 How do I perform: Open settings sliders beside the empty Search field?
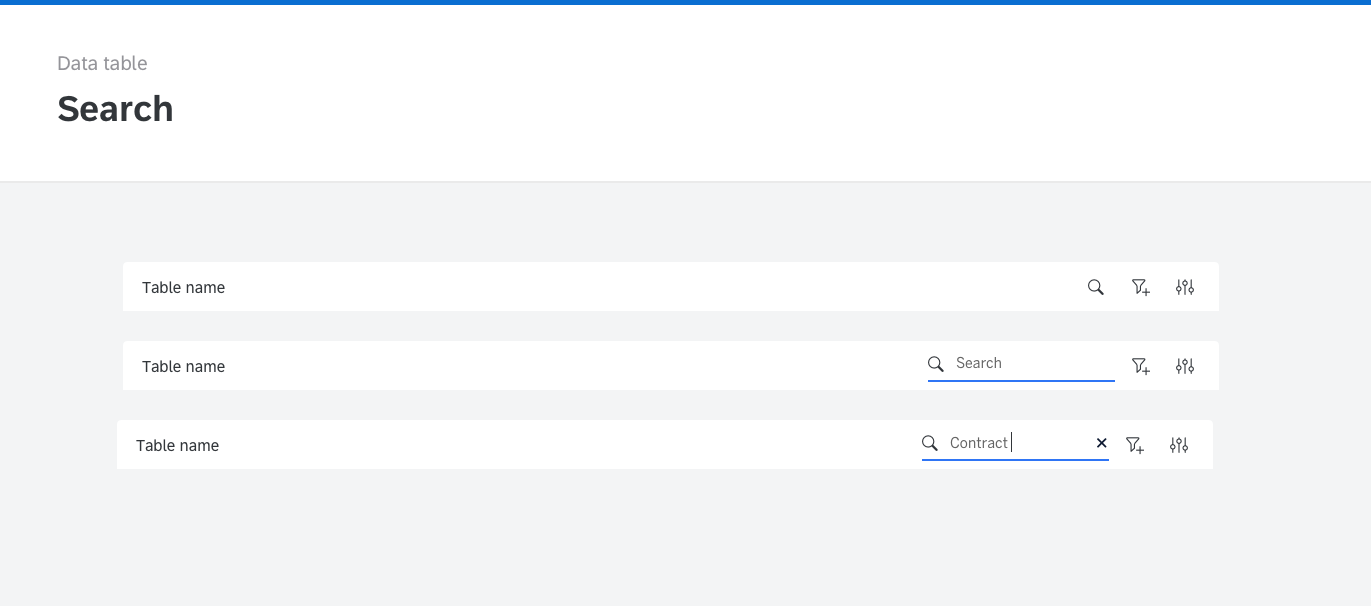point(1185,366)
